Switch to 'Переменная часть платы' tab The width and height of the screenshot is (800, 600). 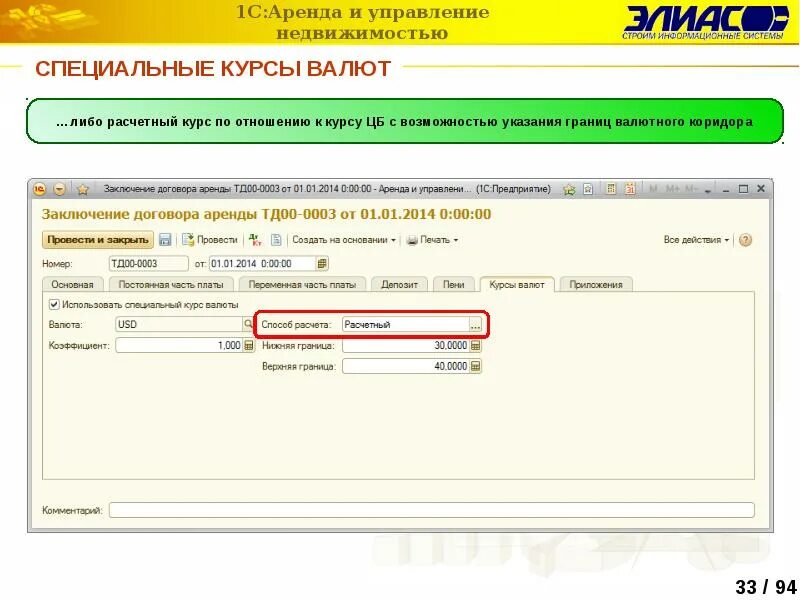(x=302, y=284)
